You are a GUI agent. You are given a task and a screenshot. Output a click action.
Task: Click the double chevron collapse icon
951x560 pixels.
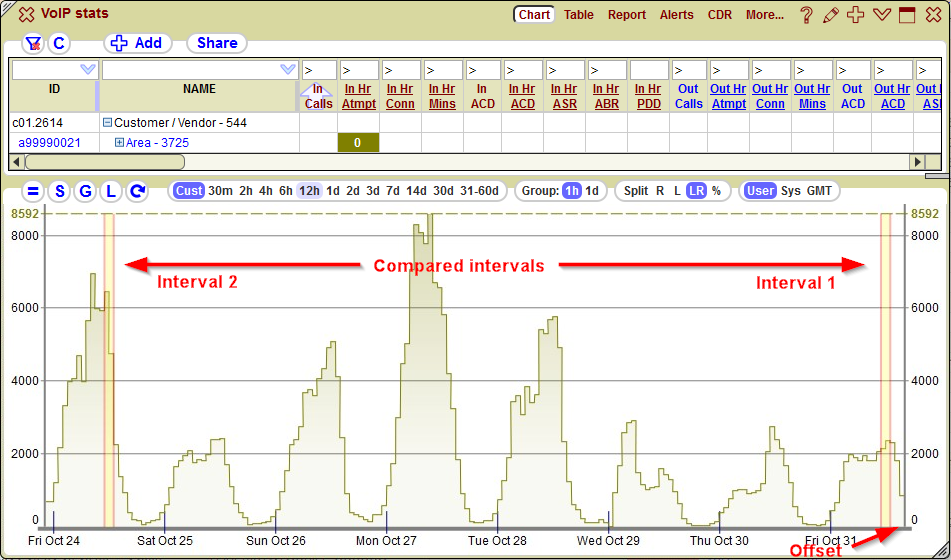click(881, 15)
